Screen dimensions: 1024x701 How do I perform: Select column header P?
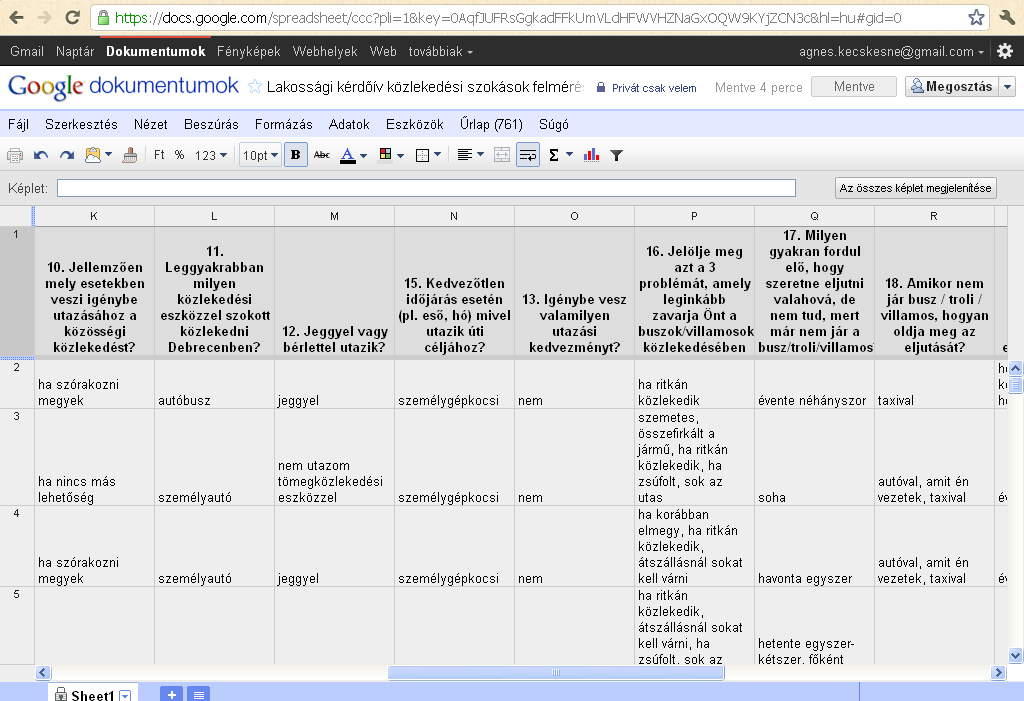694,216
